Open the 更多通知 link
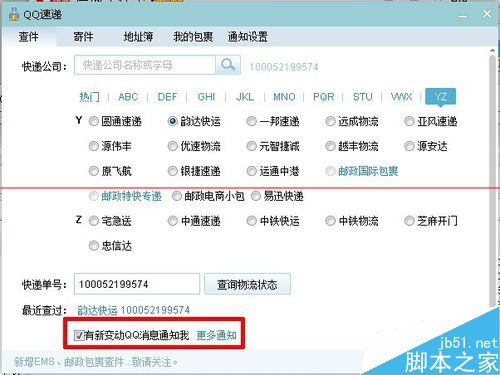 [x=216, y=335]
